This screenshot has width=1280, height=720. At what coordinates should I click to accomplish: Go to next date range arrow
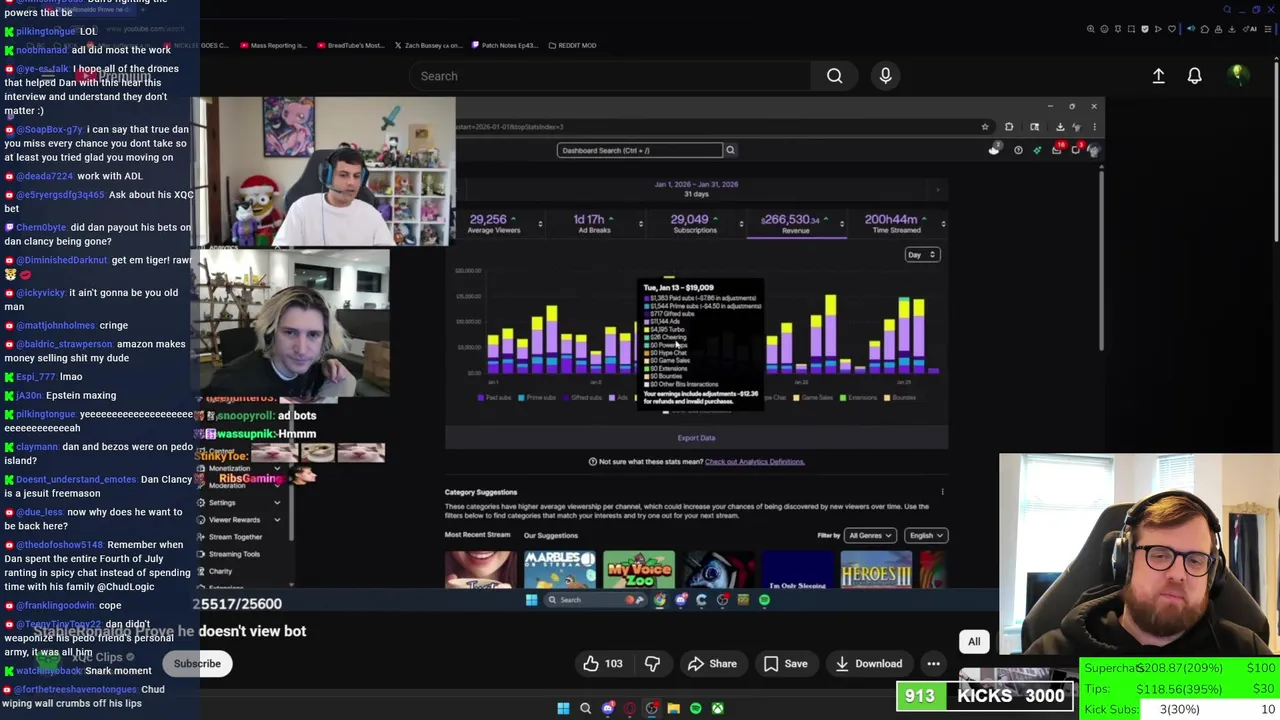[x=937, y=189]
